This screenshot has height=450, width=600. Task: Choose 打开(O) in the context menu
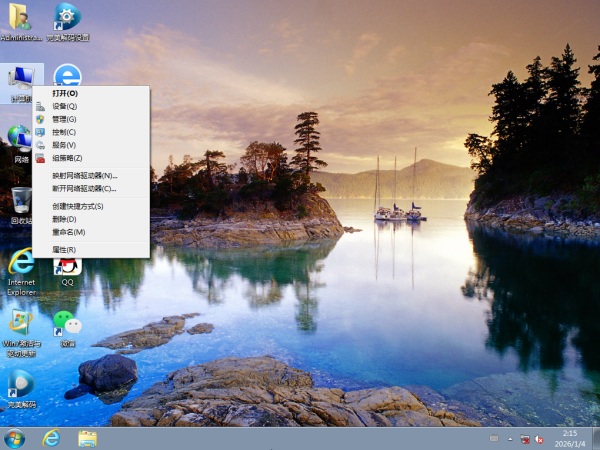click(x=65, y=93)
